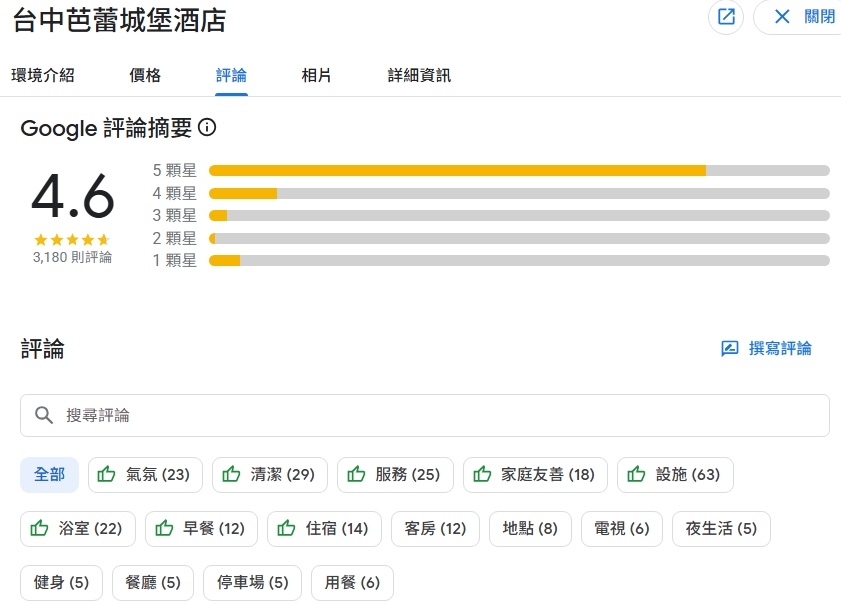841x605 pixels.
Task: Click the thumbs-up icon on 氣氛 chip
Action: [107, 475]
